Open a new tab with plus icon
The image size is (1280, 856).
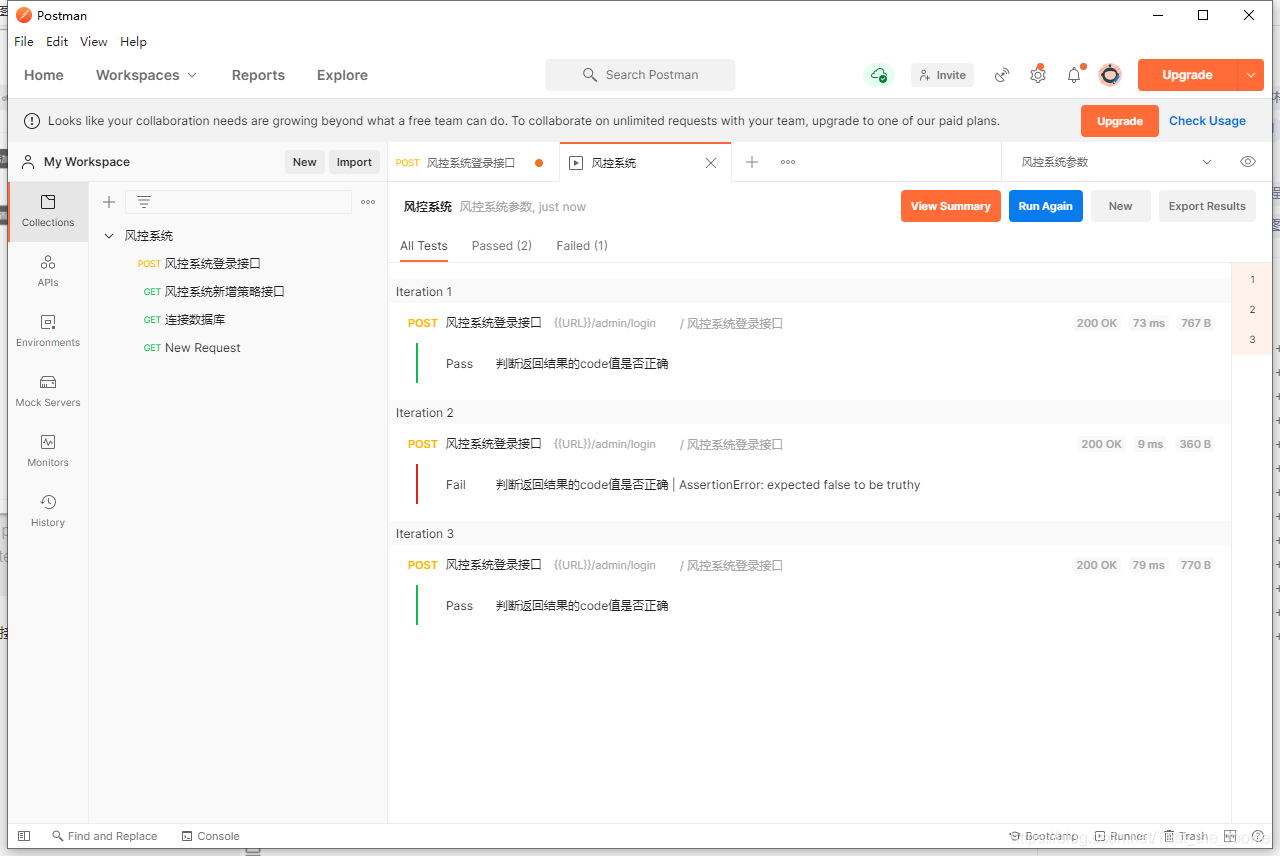click(752, 162)
